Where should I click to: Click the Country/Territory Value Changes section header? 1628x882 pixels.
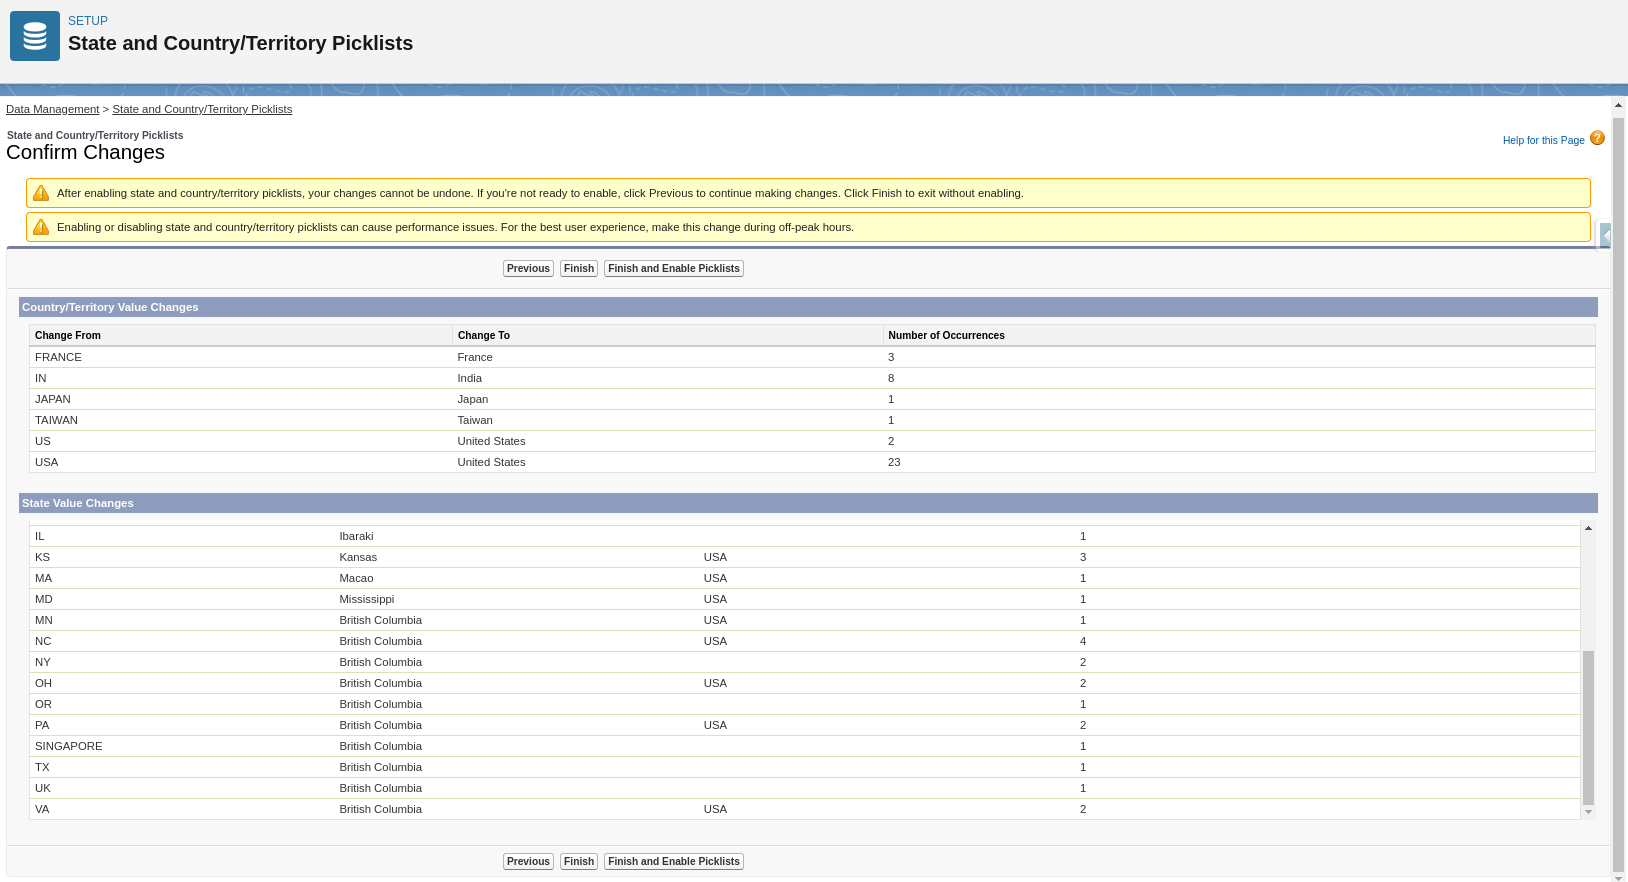[808, 307]
